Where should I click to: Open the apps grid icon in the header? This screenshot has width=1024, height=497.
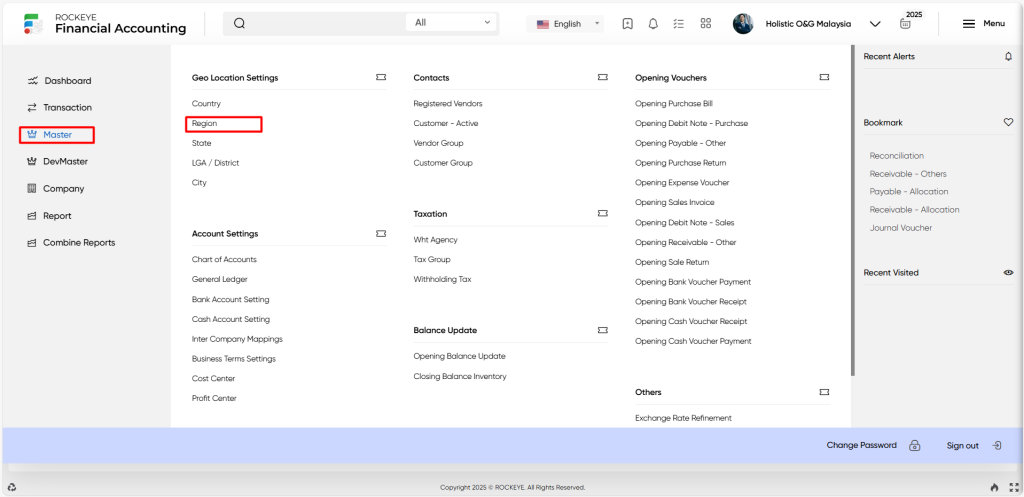(705, 24)
